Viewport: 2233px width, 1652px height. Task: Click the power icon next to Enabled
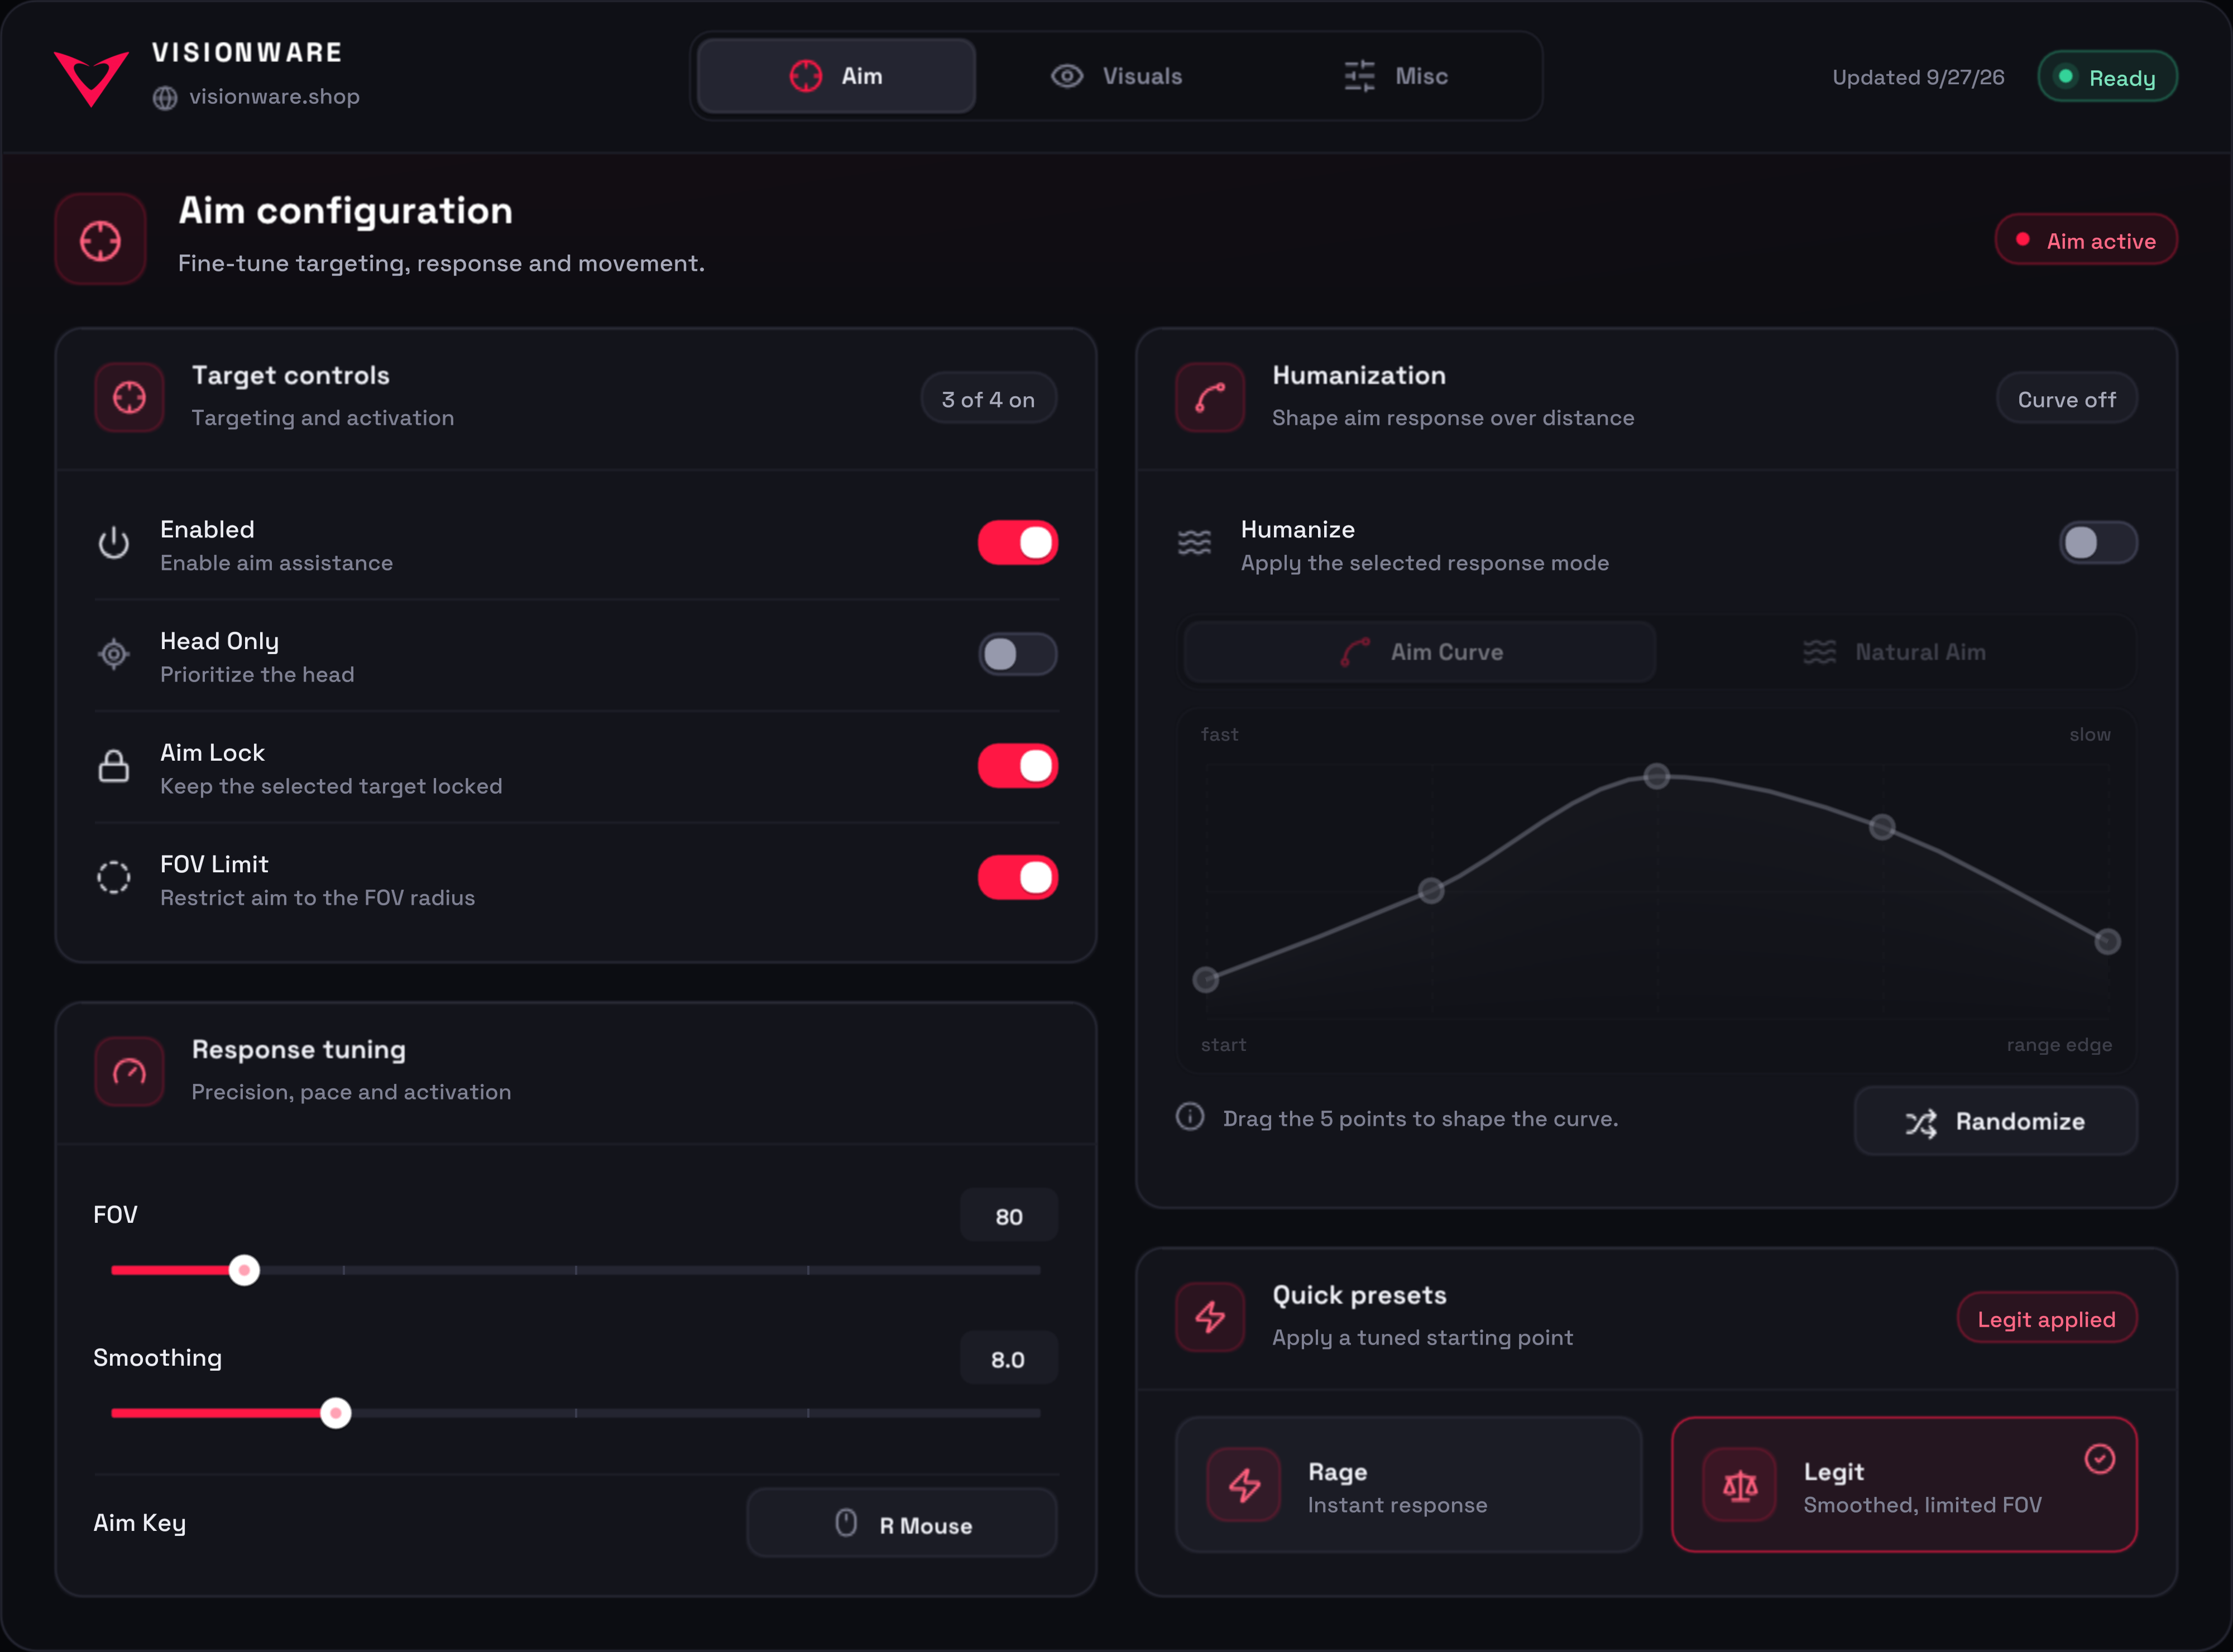coord(114,543)
